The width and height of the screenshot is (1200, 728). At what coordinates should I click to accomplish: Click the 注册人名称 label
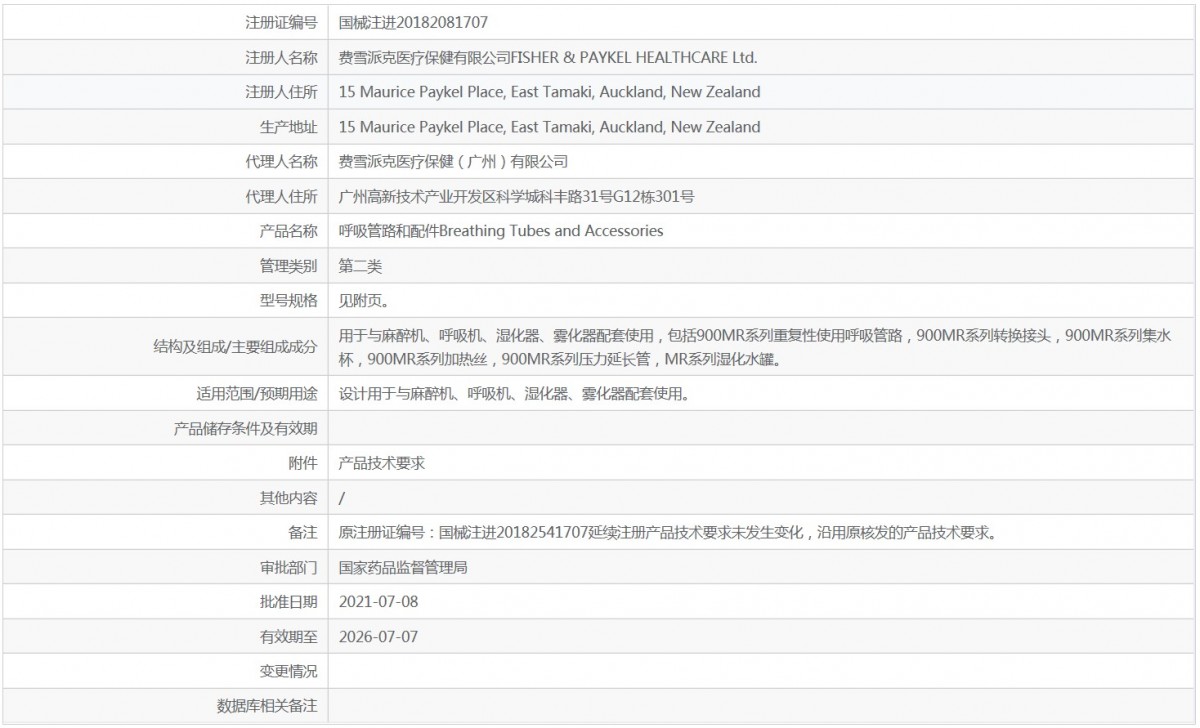[281, 57]
